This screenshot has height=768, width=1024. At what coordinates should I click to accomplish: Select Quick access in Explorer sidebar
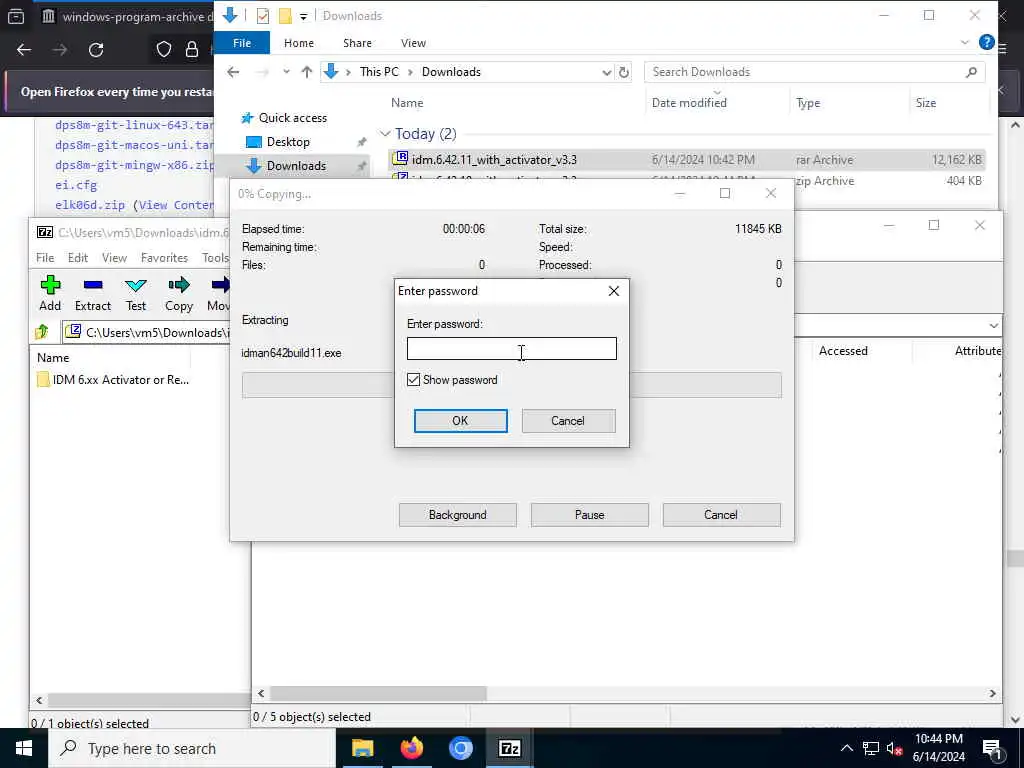(x=284, y=118)
